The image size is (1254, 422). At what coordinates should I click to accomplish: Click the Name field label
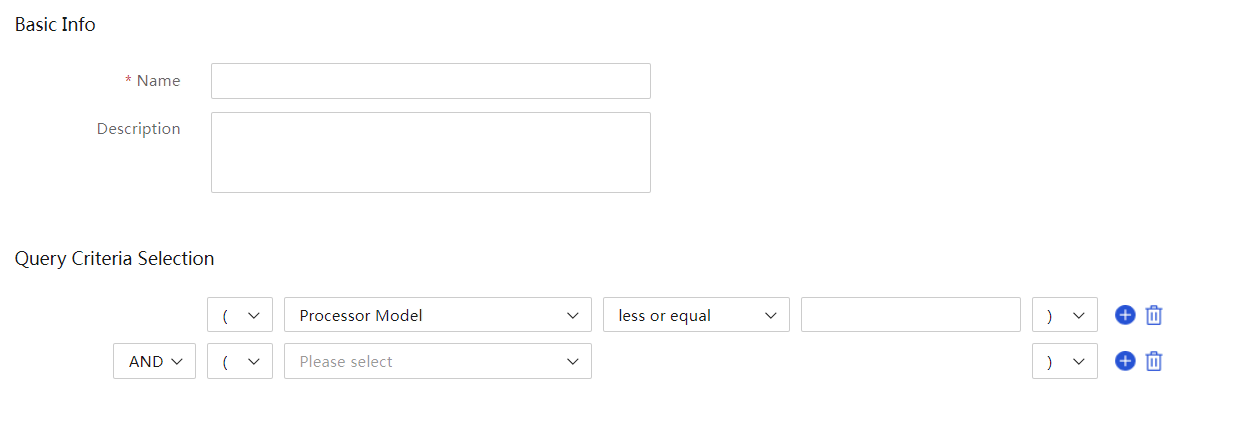pyautogui.click(x=158, y=81)
